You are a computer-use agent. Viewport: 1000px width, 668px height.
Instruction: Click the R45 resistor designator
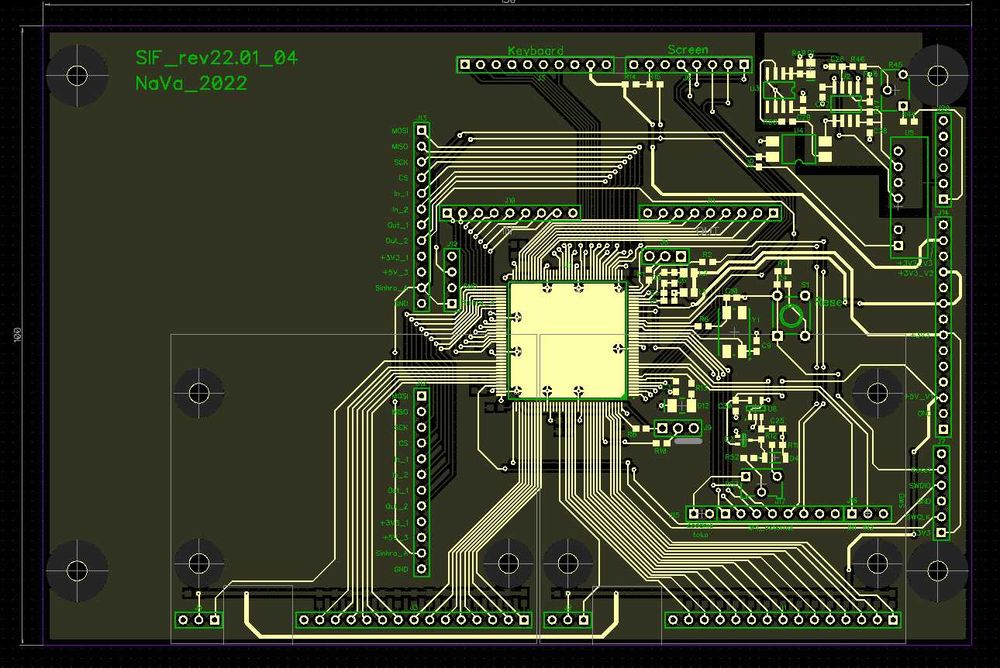pyautogui.click(x=895, y=64)
